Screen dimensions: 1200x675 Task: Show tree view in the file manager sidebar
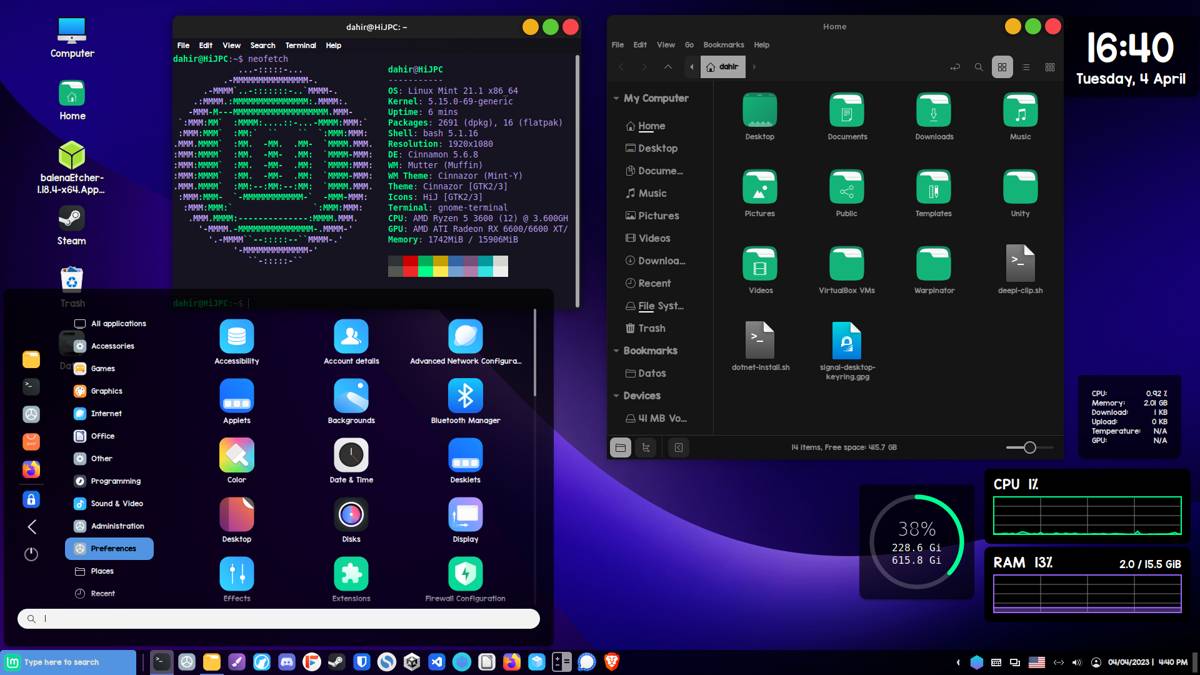tap(646, 448)
